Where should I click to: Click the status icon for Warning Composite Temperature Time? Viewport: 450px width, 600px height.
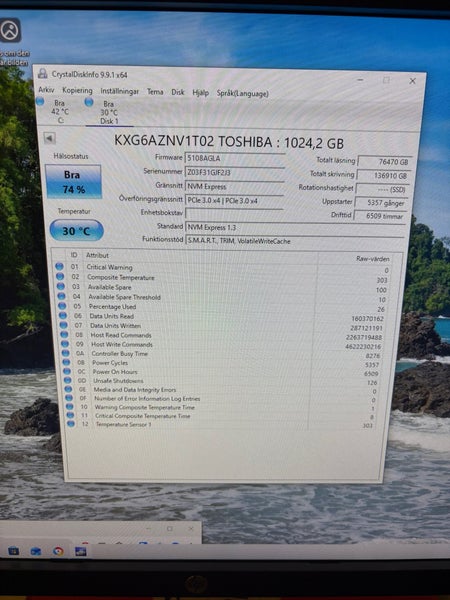tap(70, 406)
